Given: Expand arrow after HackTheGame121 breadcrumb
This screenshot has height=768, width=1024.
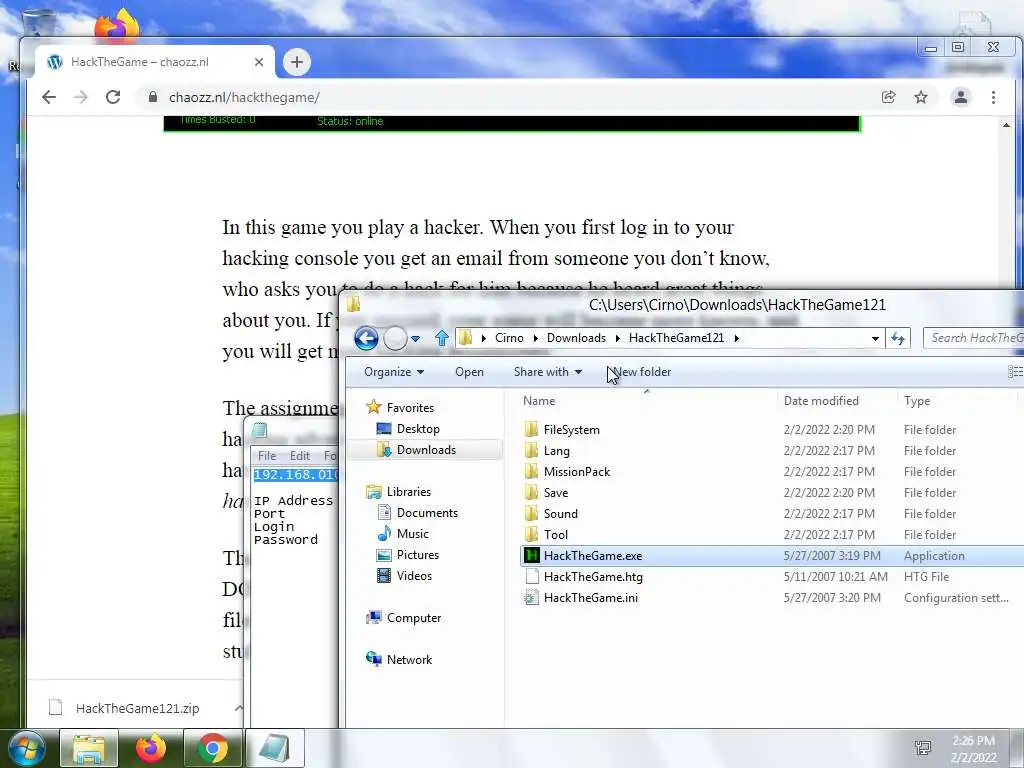Looking at the screenshot, I should 736,338.
